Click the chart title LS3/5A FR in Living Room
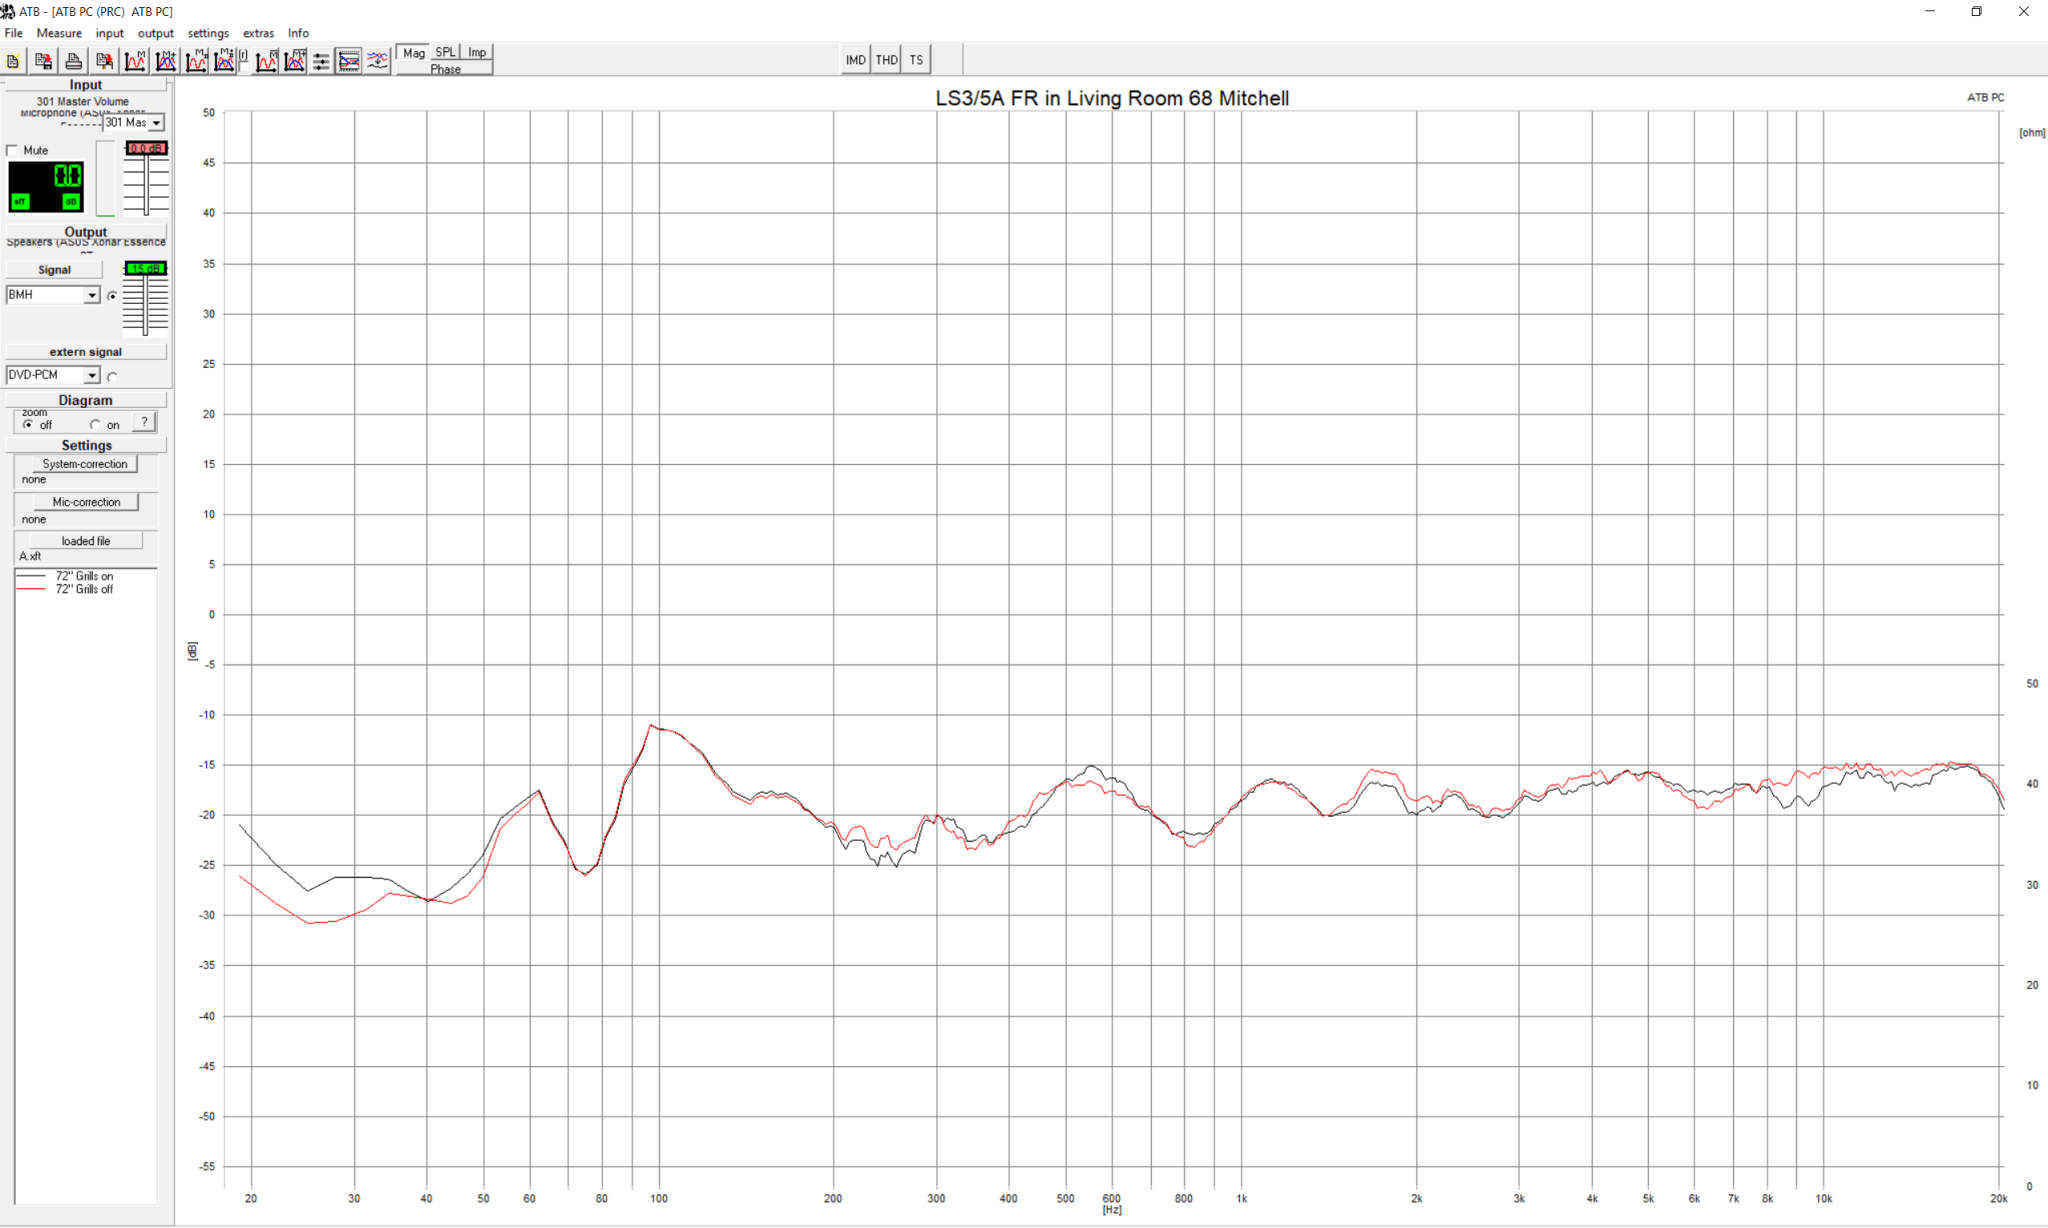Image resolution: width=2048 pixels, height=1228 pixels. click(1112, 98)
